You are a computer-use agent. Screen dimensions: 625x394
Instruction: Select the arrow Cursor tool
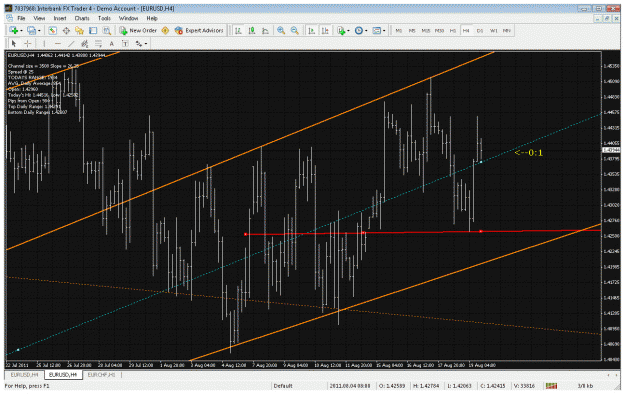(14, 43)
